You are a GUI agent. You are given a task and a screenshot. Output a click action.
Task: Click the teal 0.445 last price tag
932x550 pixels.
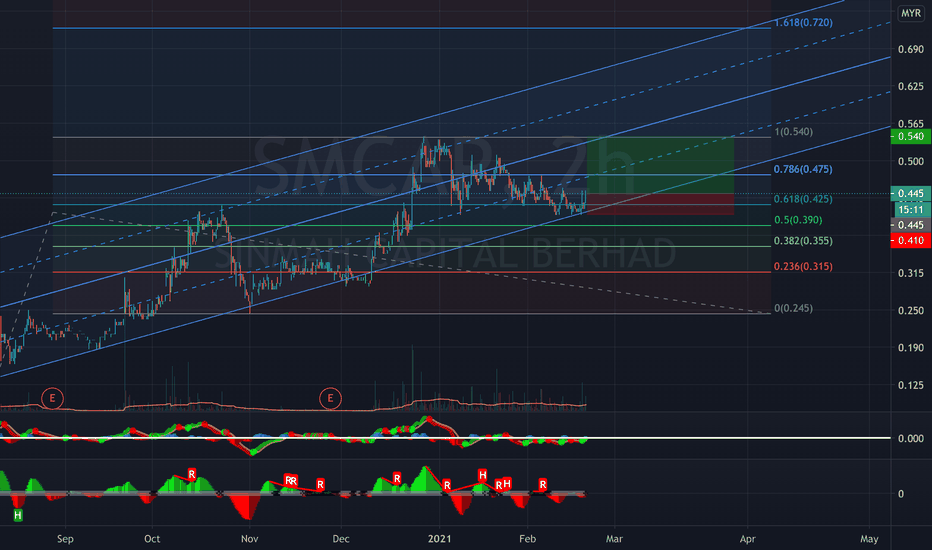[x=911, y=193]
